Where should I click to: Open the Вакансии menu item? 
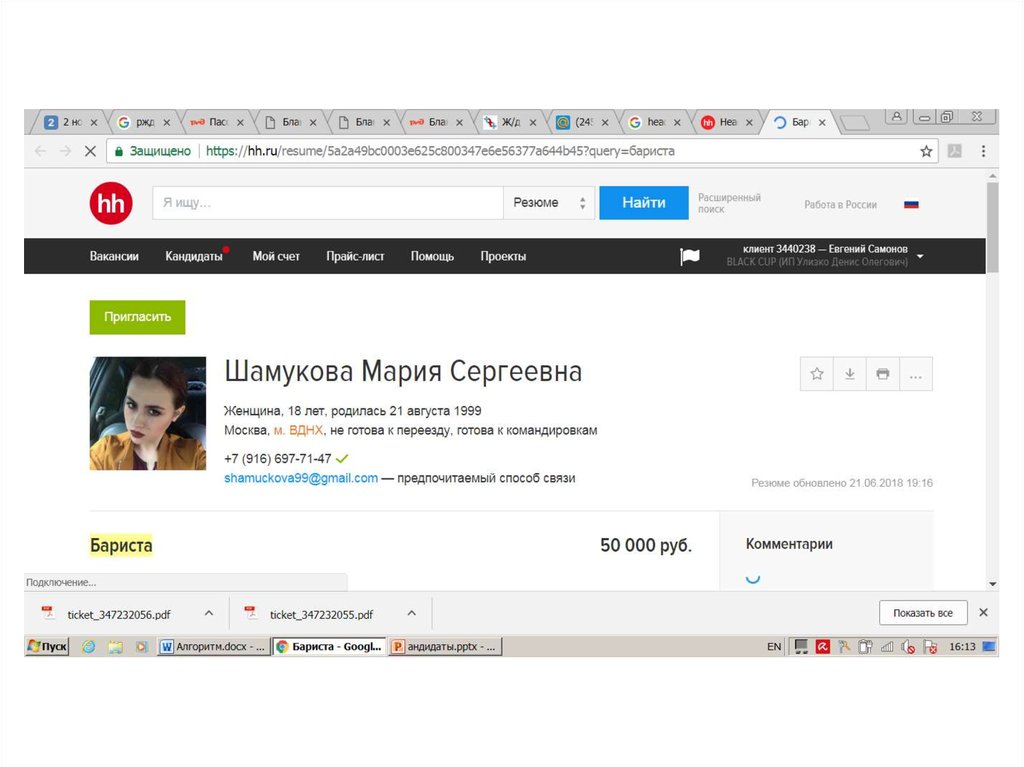click(114, 256)
